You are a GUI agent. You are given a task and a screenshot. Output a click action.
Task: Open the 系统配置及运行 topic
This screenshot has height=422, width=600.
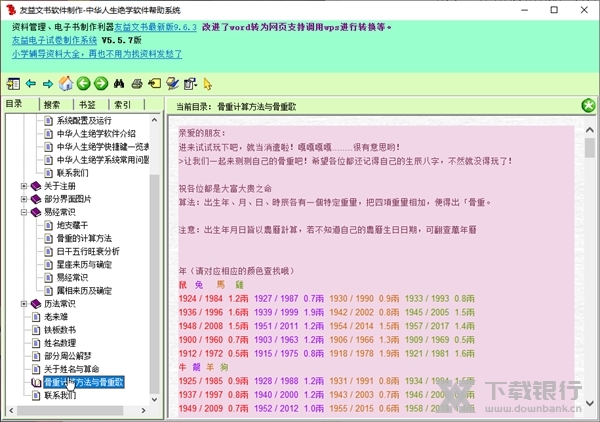(x=84, y=121)
